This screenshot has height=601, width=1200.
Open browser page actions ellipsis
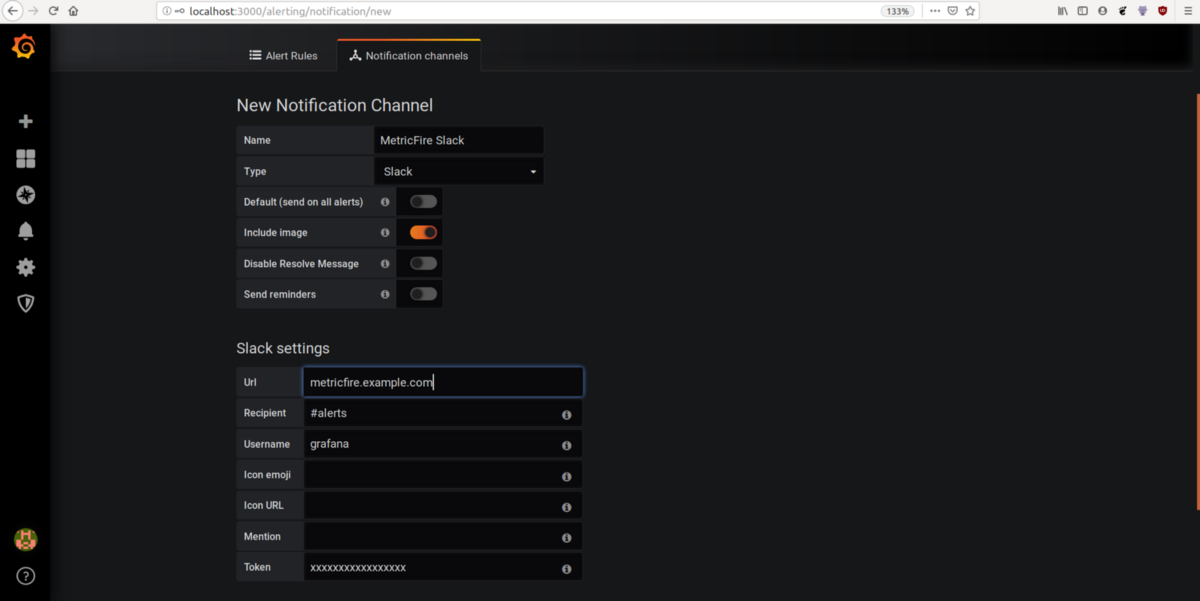pos(934,11)
